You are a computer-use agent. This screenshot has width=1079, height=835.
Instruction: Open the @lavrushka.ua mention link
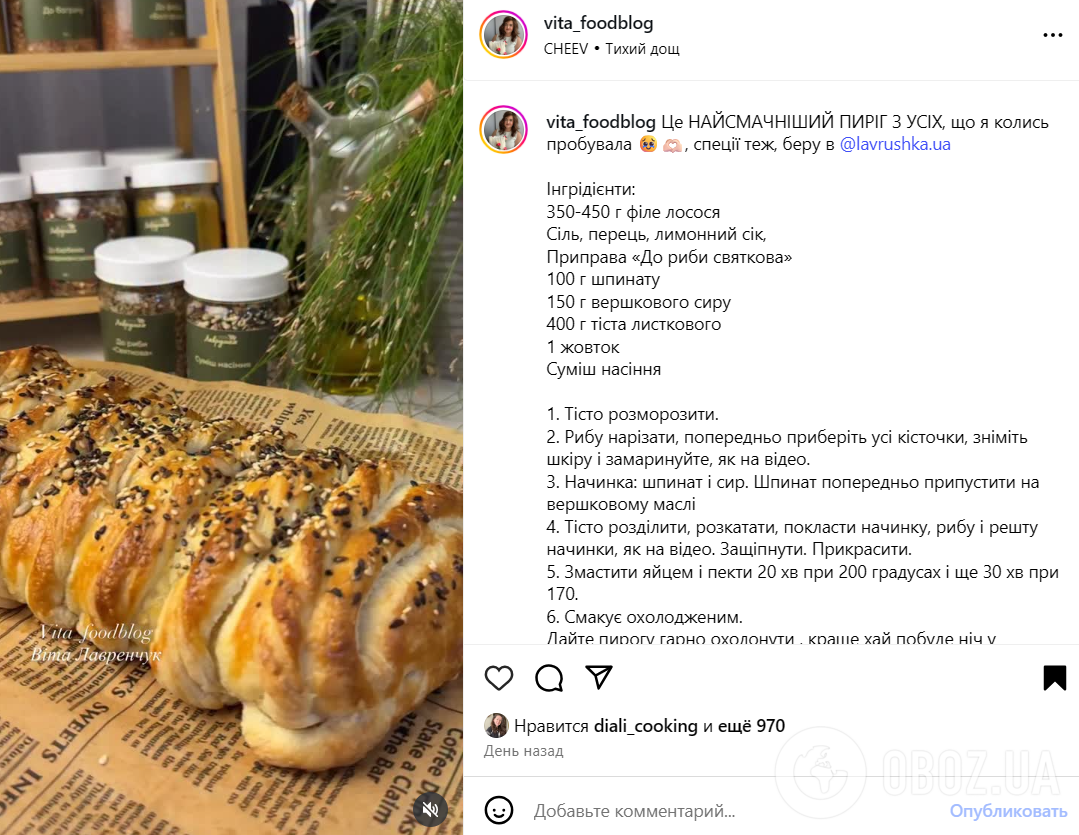pyautogui.click(x=895, y=144)
